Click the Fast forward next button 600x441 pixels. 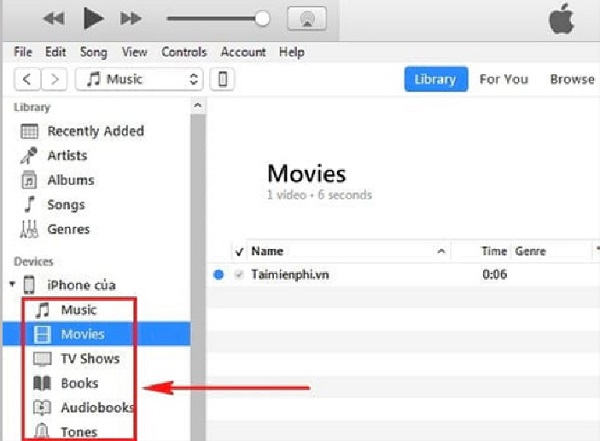(x=130, y=18)
